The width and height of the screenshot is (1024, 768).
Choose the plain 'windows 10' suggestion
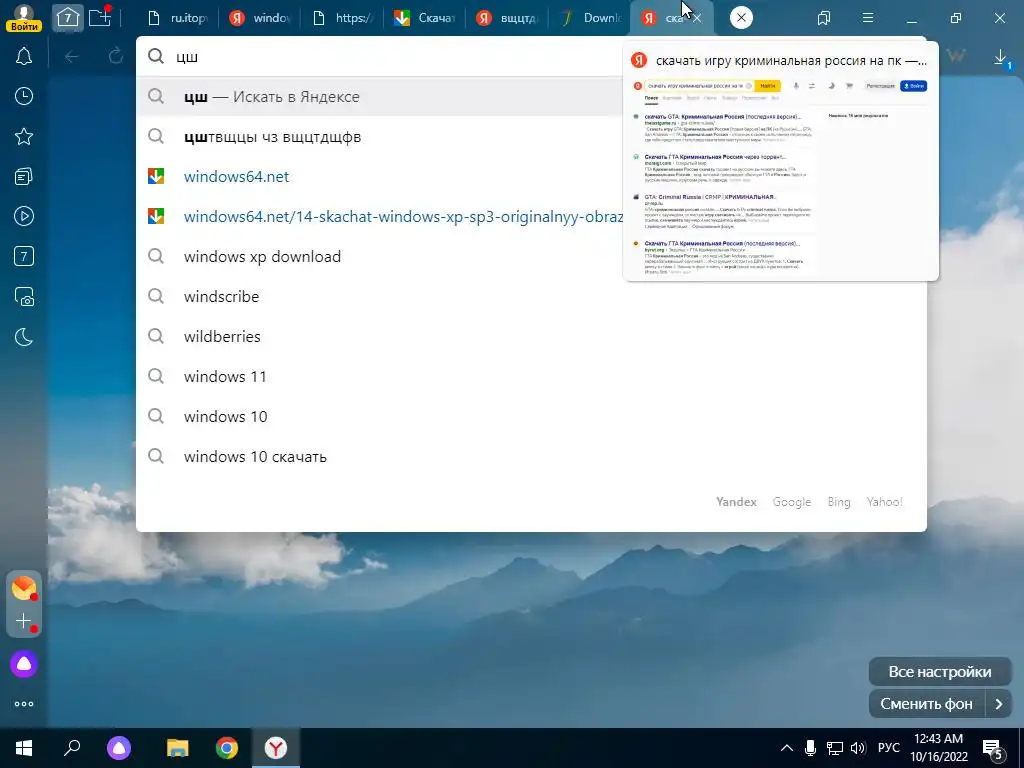(531, 417)
